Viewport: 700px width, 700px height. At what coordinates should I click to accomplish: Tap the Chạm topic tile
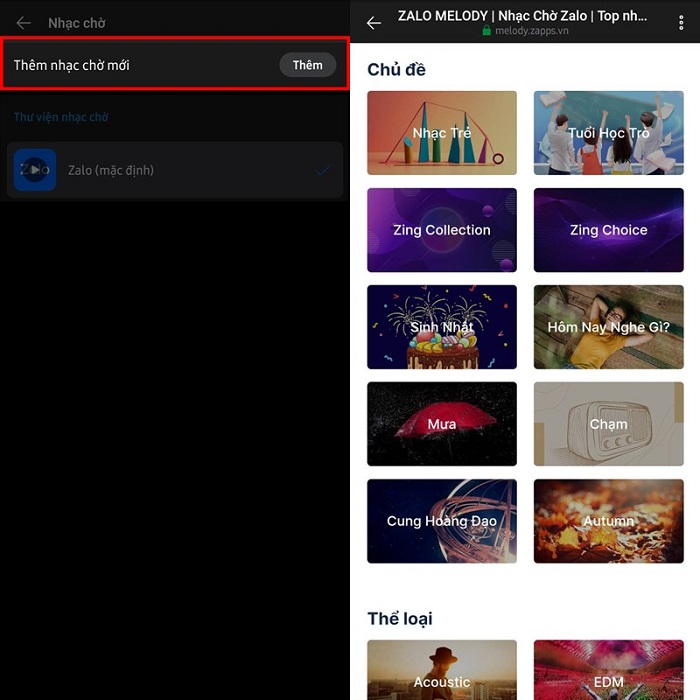[x=608, y=424]
